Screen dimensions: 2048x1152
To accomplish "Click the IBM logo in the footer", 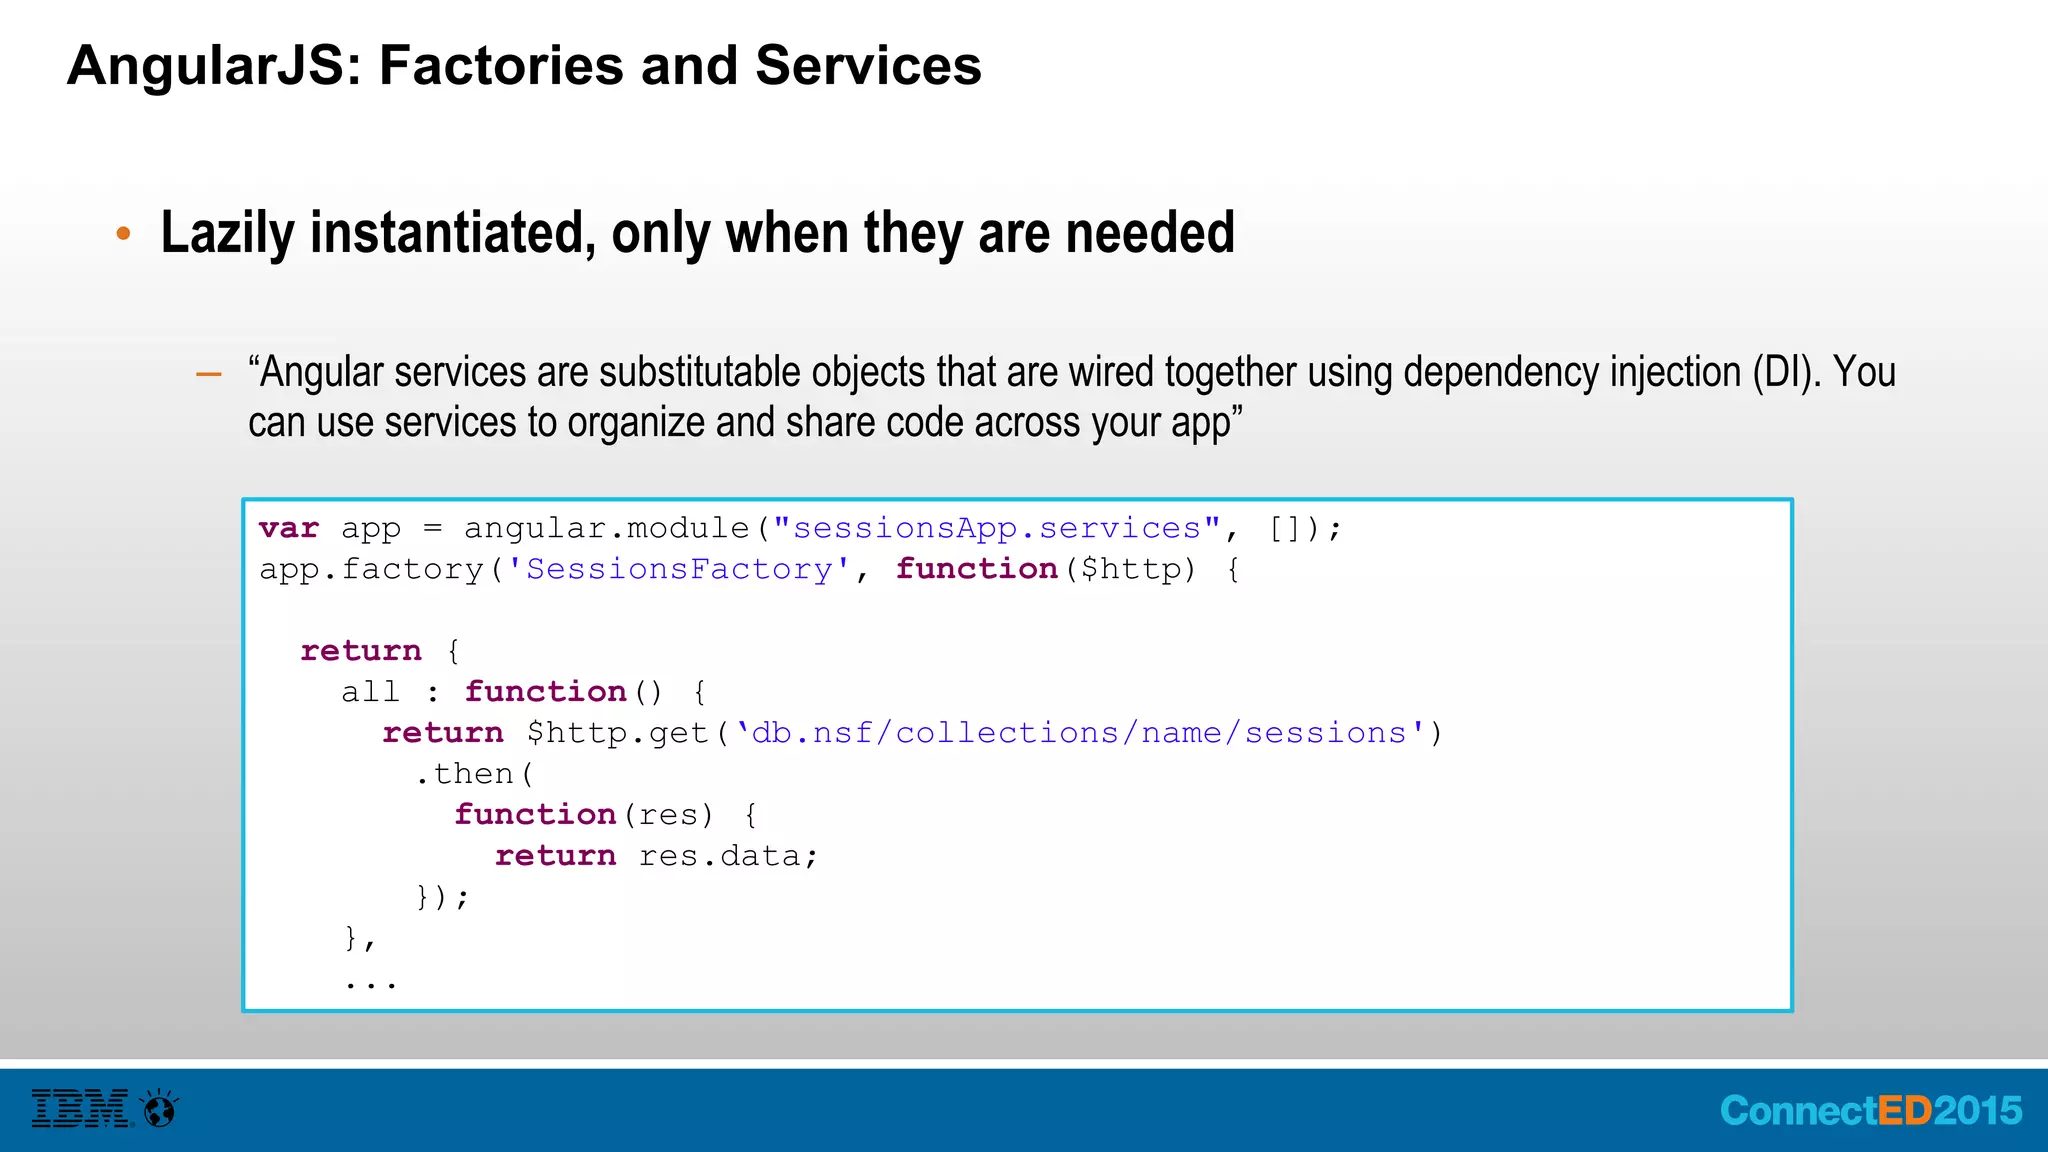I will click(80, 1108).
